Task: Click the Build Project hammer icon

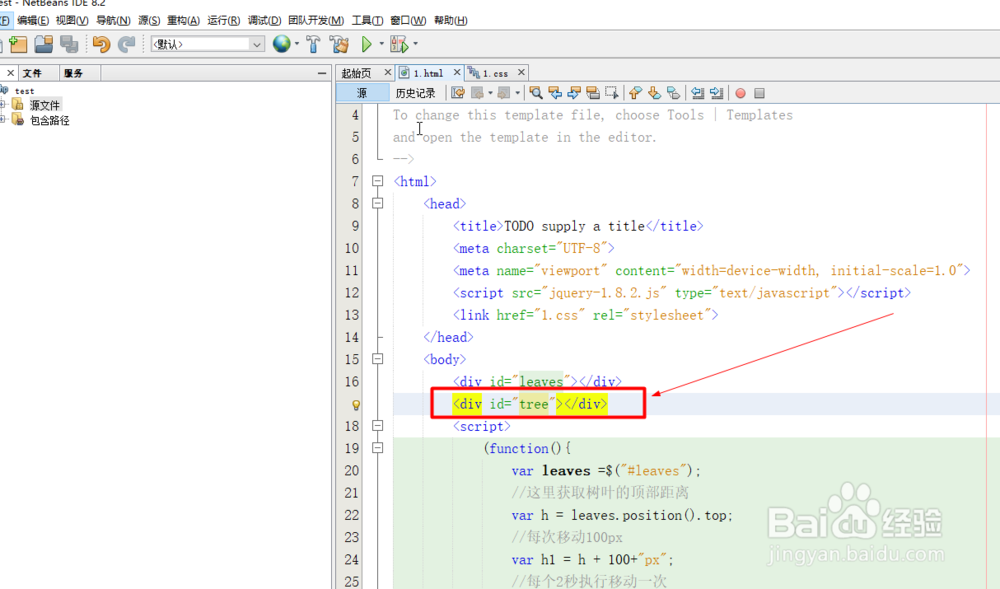Action: tap(312, 44)
